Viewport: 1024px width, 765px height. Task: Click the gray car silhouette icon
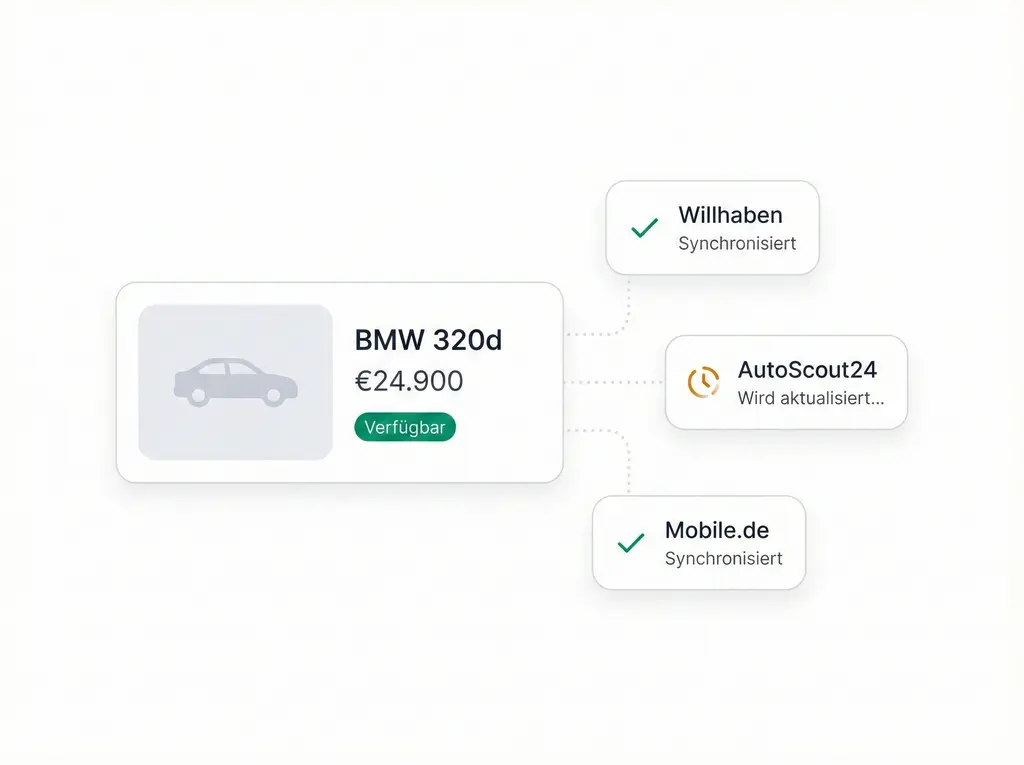pos(235,383)
